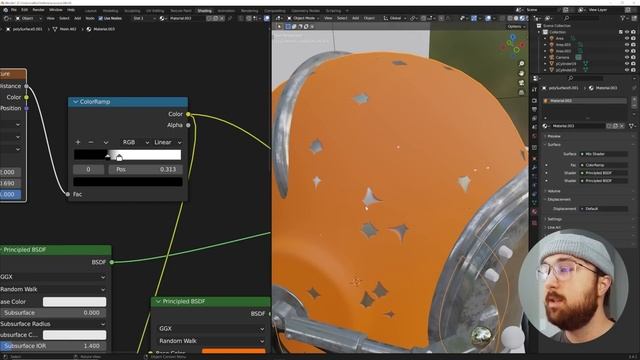Open GGX distribution dropdown in left BSDF

click(53, 277)
